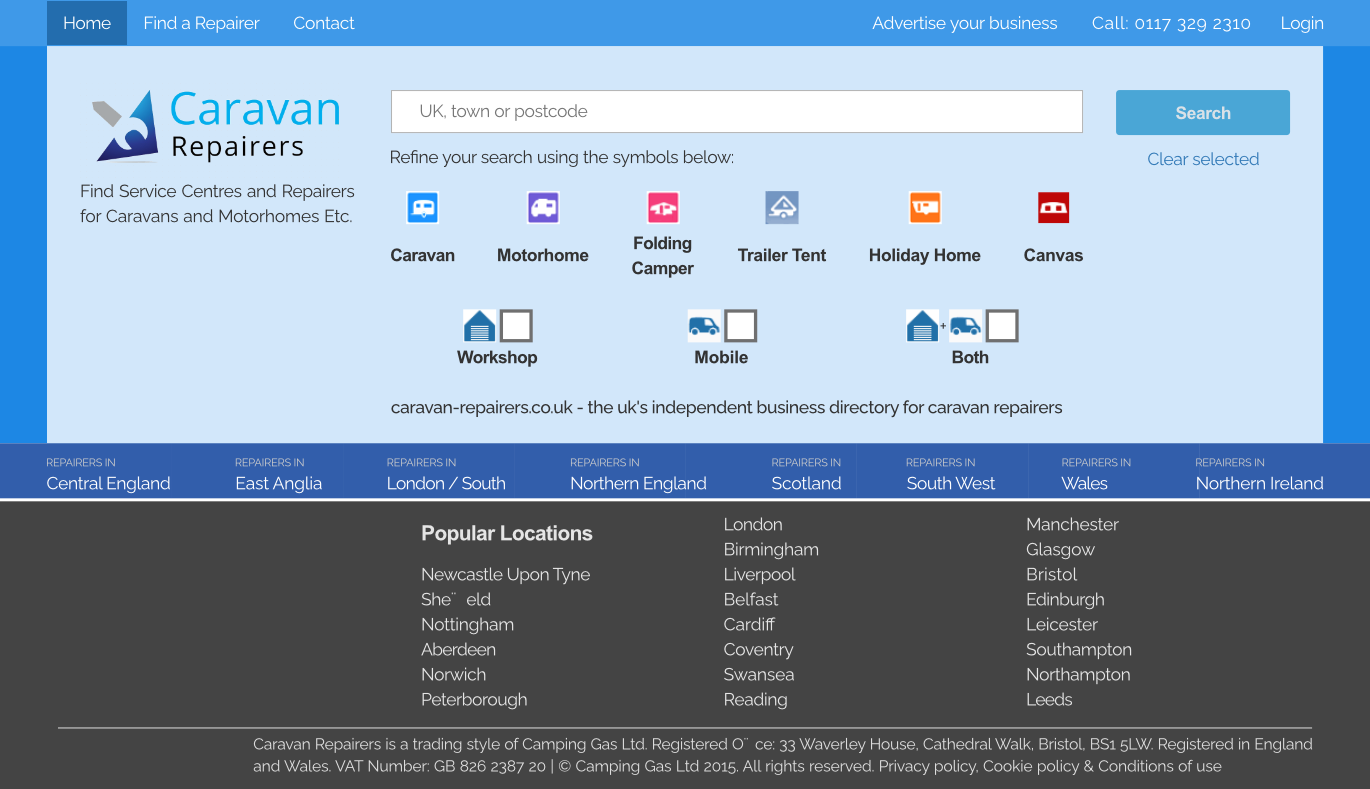Click the Edinburgh location link

pyautogui.click(x=1065, y=599)
